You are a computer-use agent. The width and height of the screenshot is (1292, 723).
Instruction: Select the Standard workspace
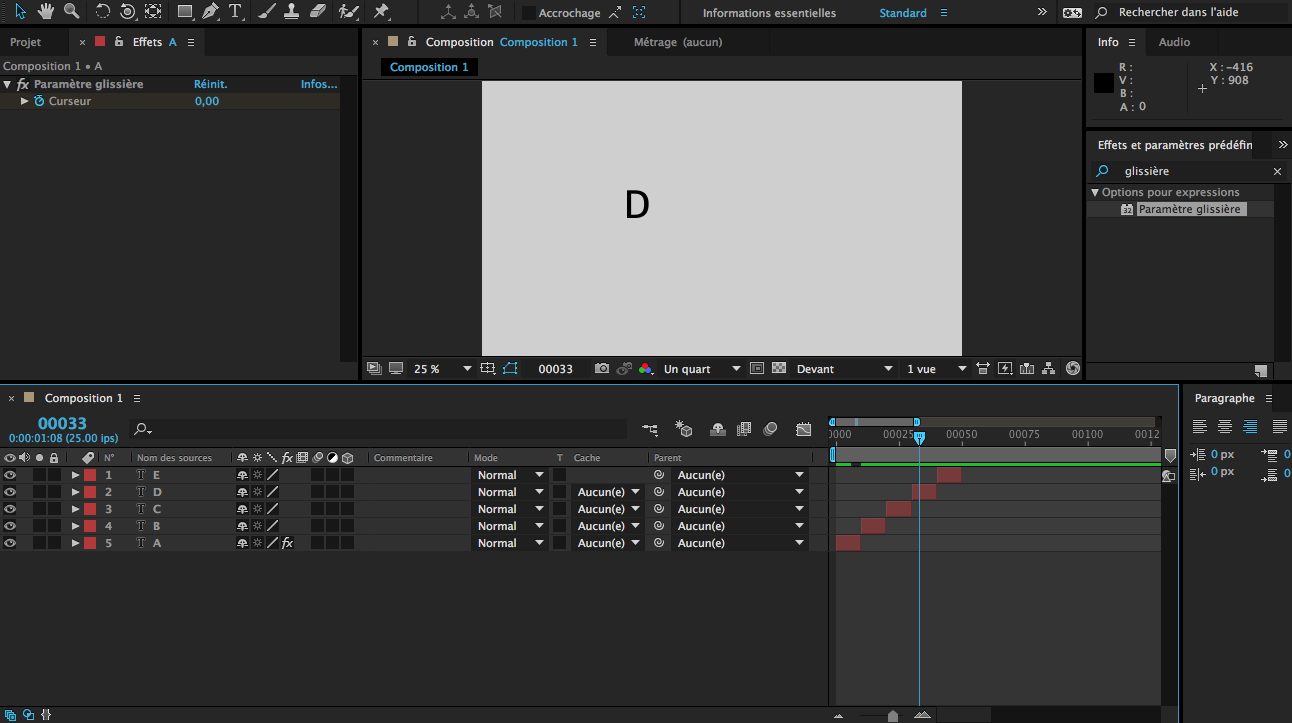[x=903, y=13]
